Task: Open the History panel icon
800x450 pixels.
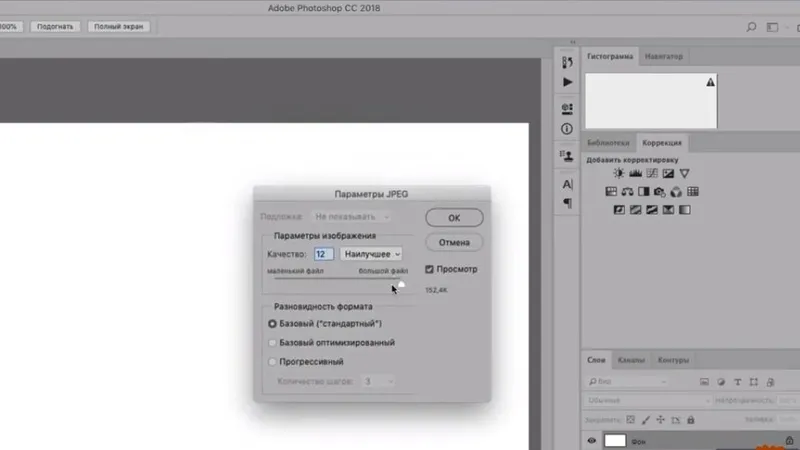Action: click(568, 62)
